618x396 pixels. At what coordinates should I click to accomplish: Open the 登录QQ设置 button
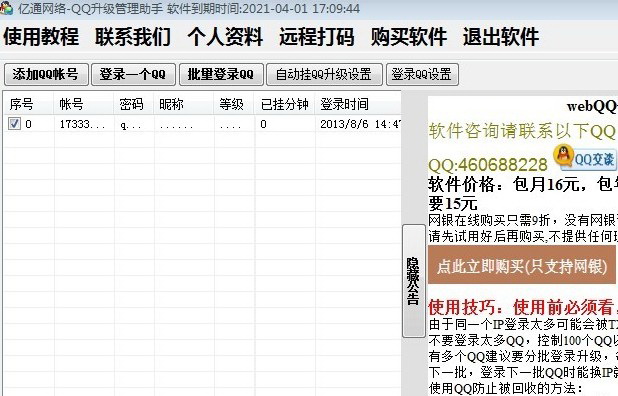point(422,74)
